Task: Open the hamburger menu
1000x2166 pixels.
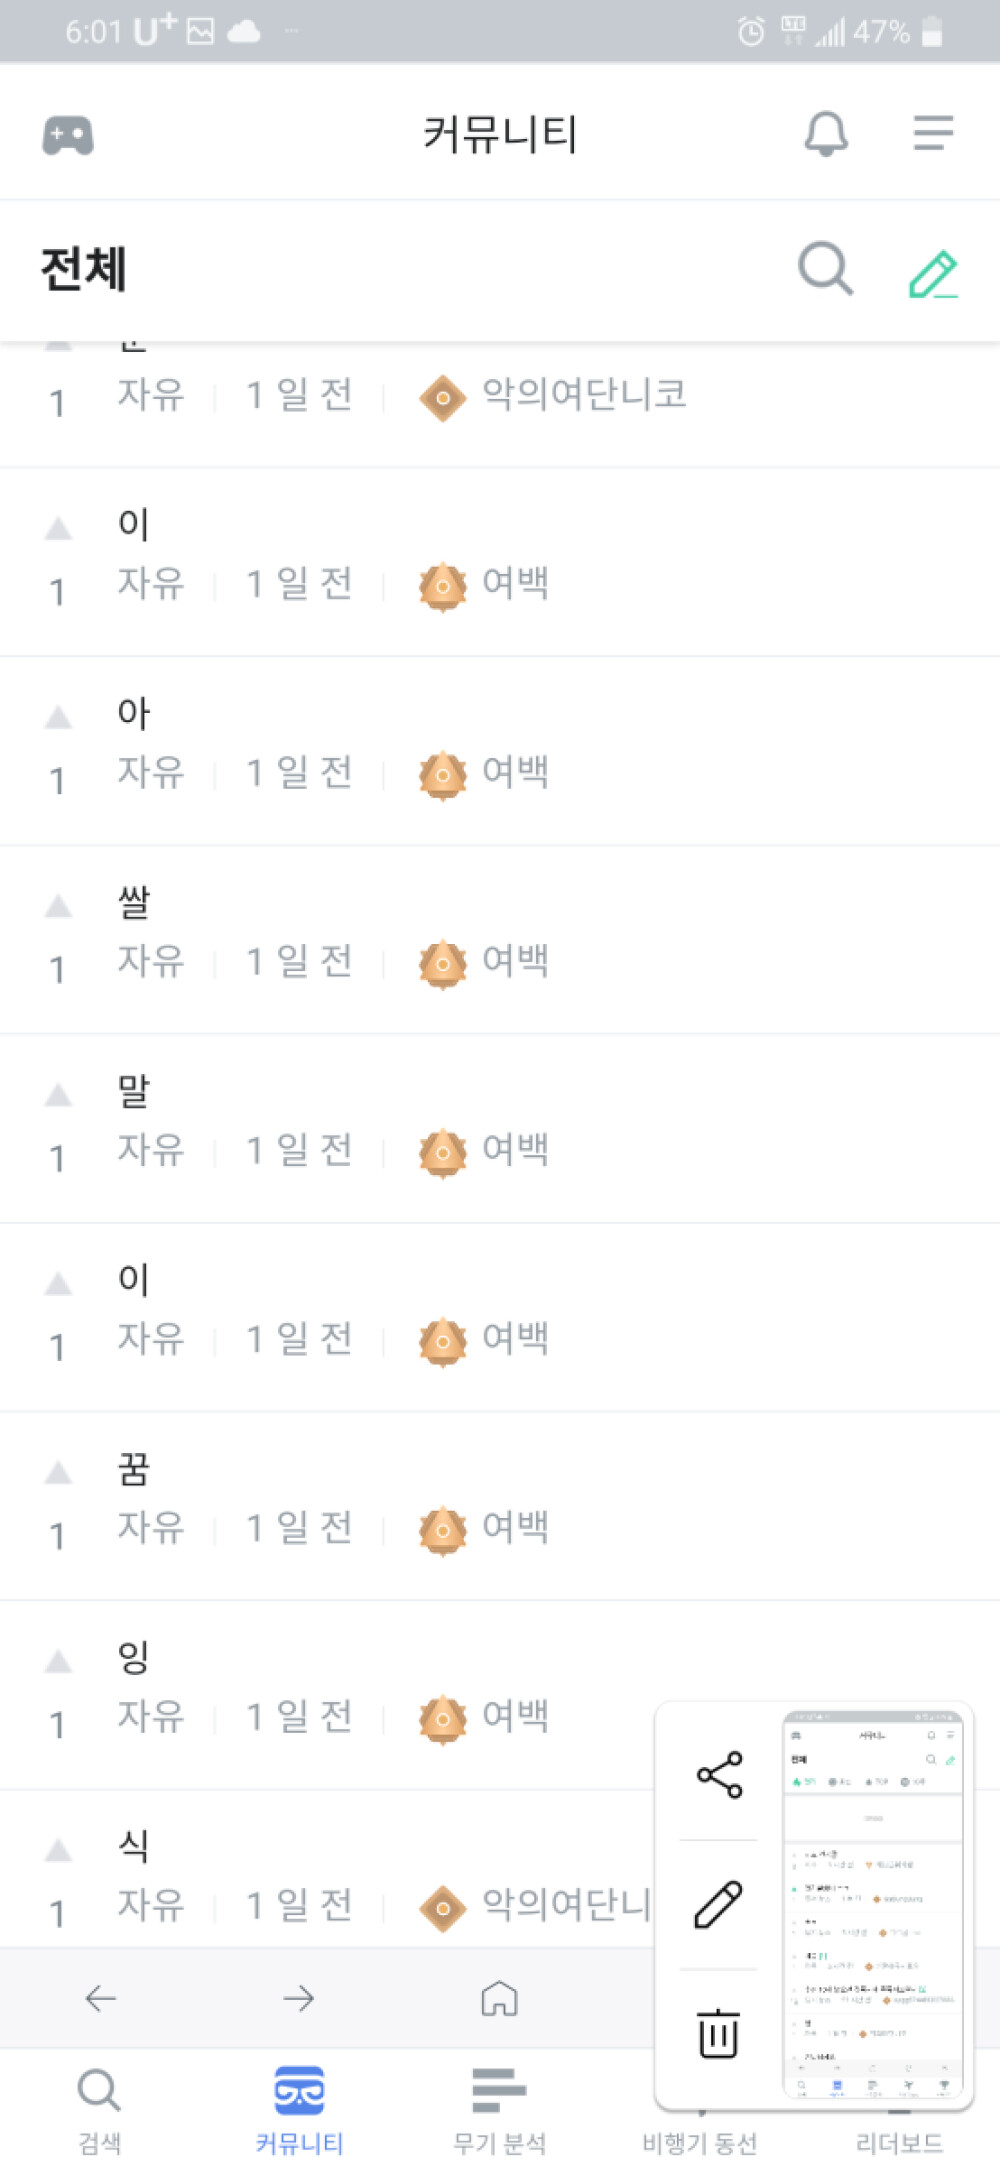Action: point(933,133)
